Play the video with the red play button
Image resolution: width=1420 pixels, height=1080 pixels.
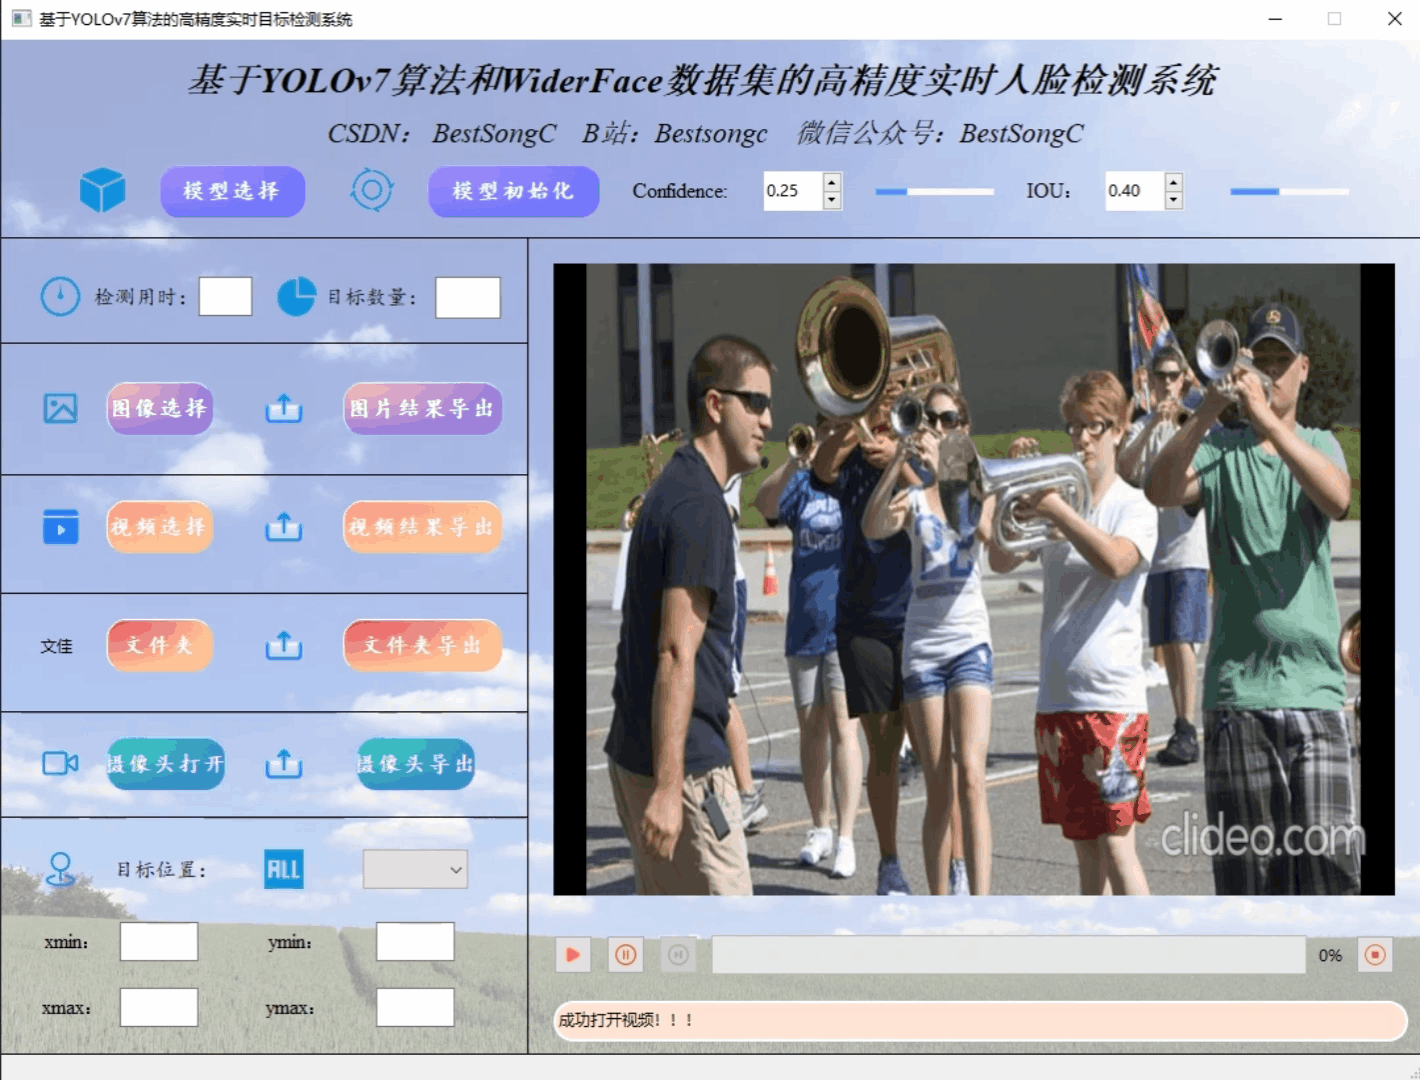click(x=573, y=955)
